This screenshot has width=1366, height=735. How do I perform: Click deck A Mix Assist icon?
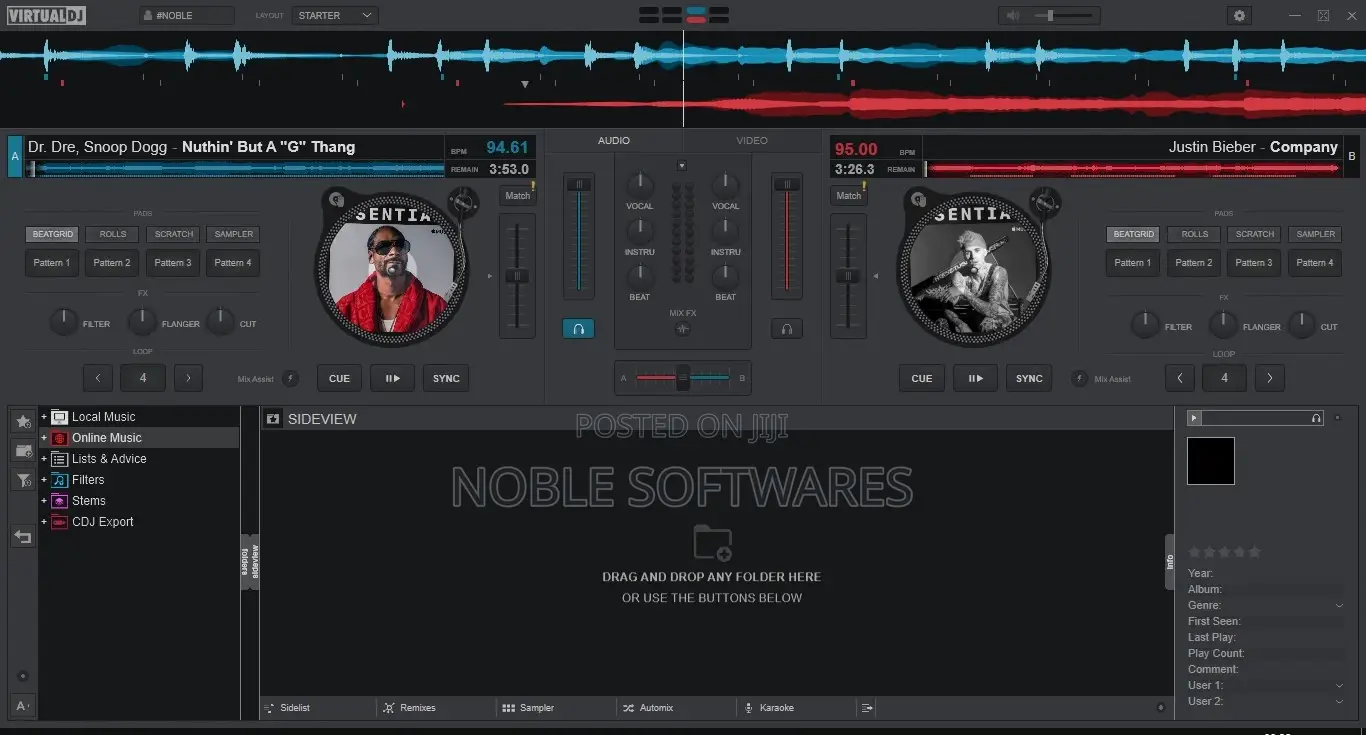290,378
